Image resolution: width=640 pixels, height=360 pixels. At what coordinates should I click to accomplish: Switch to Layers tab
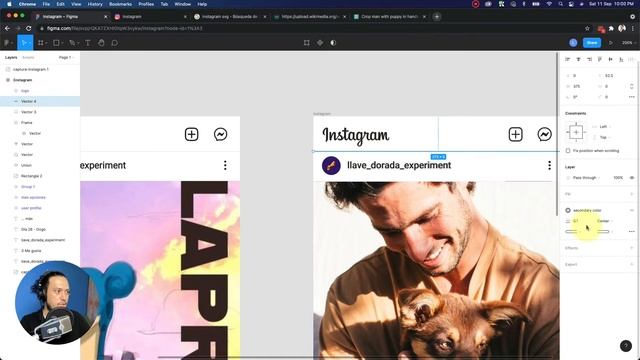coord(11,58)
